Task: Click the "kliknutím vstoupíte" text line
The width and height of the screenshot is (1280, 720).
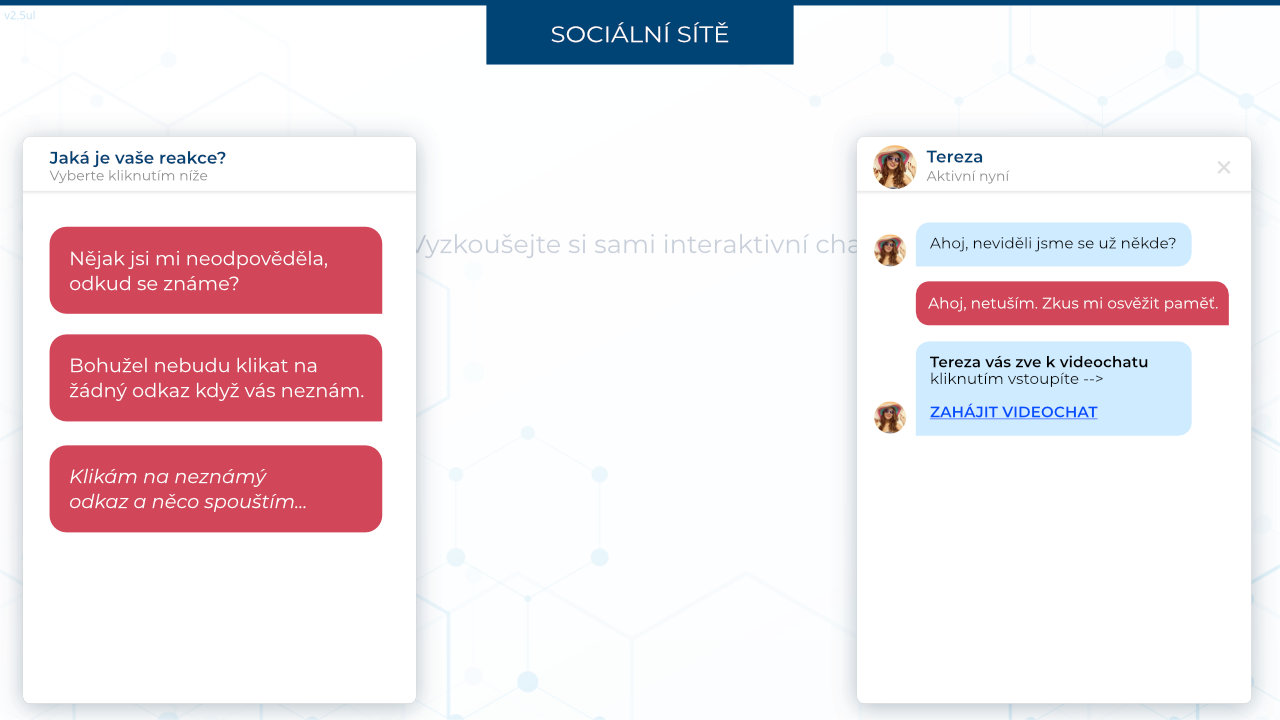Action: click(1016, 379)
